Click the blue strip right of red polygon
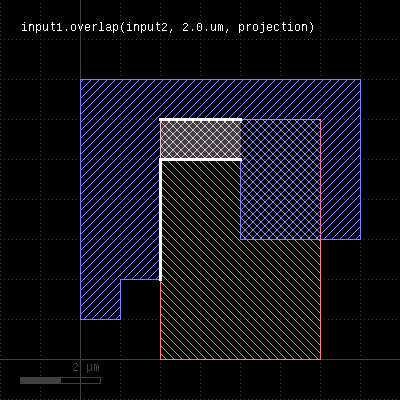Image resolution: width=400 pixels, height=400 pixels. (340, 179)
